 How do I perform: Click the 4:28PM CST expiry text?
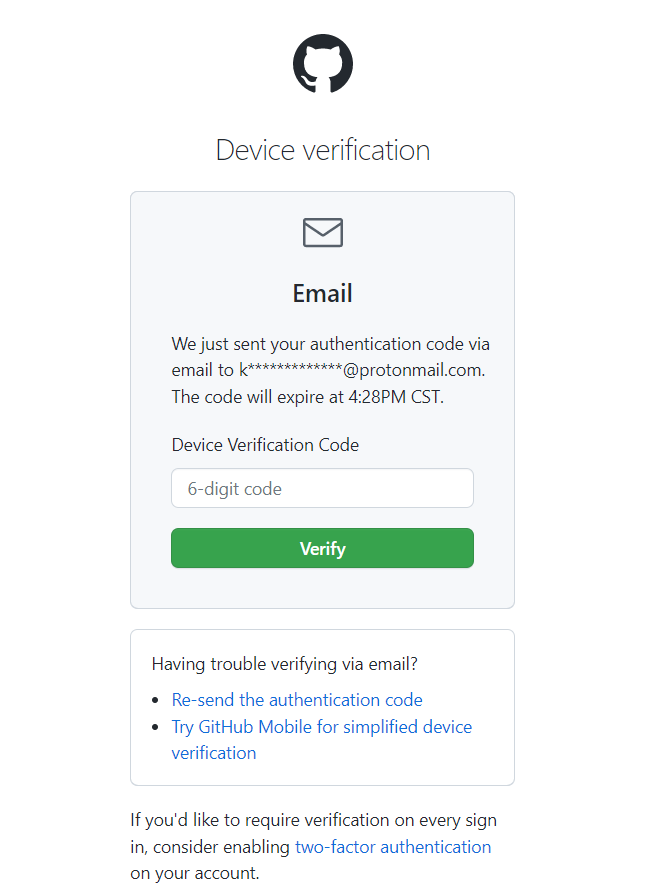pos(395,397)
